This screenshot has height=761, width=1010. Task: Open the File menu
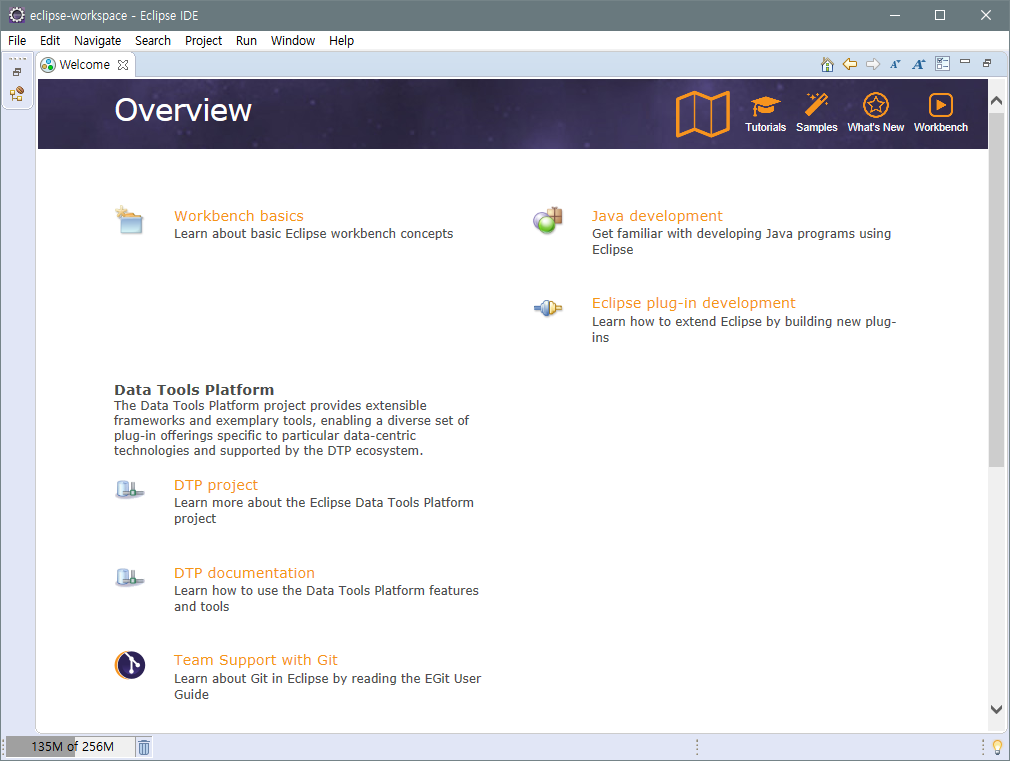coord(17,41)
